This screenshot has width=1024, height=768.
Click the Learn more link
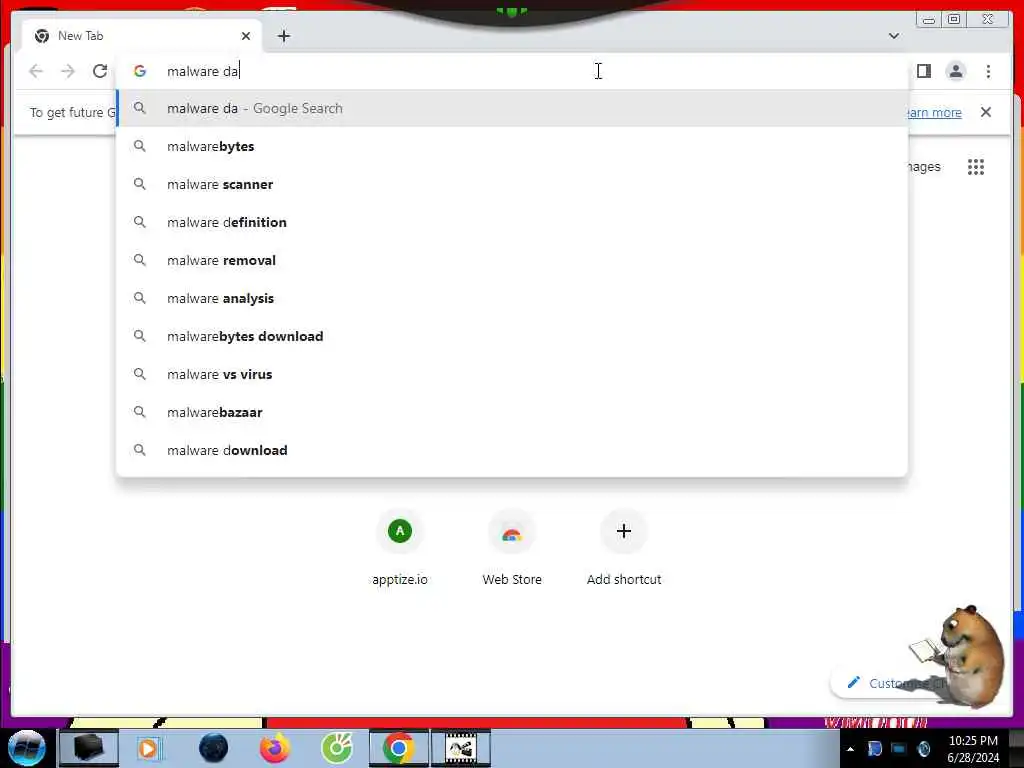click(934, 112)
